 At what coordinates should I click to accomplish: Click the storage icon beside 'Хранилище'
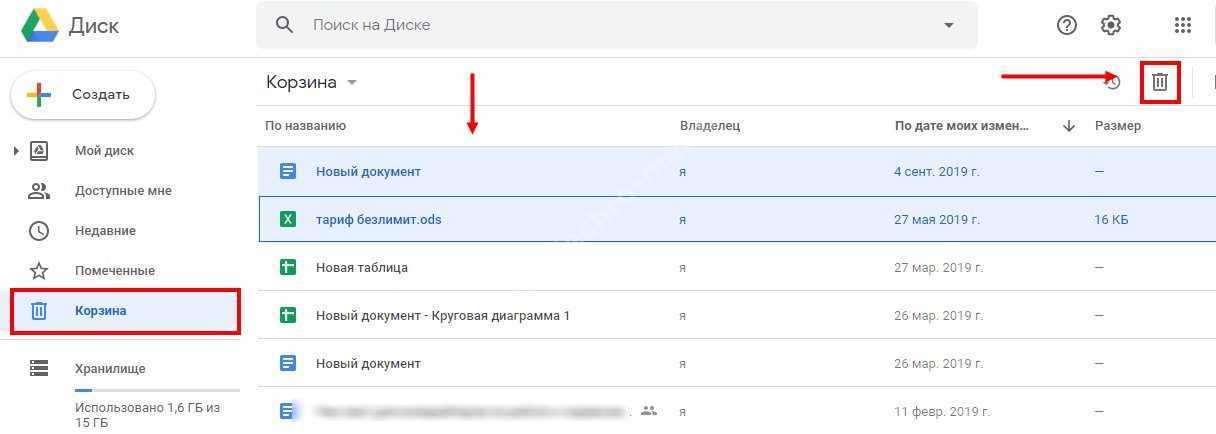(39, 369)
